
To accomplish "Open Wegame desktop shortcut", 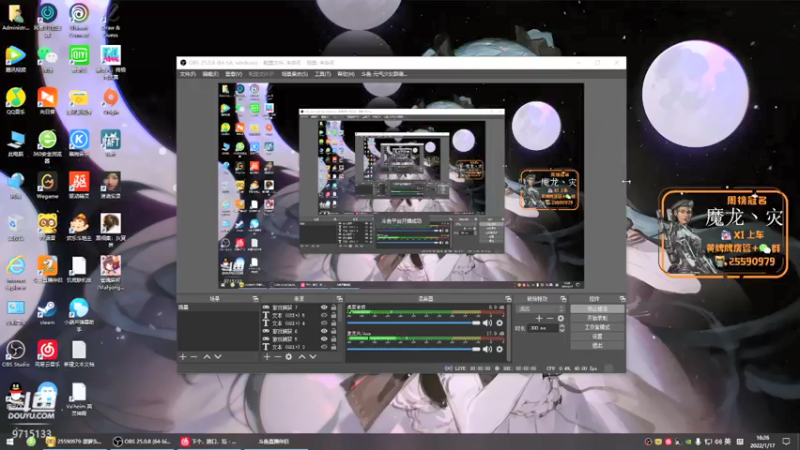I will [x=47, y=185].
